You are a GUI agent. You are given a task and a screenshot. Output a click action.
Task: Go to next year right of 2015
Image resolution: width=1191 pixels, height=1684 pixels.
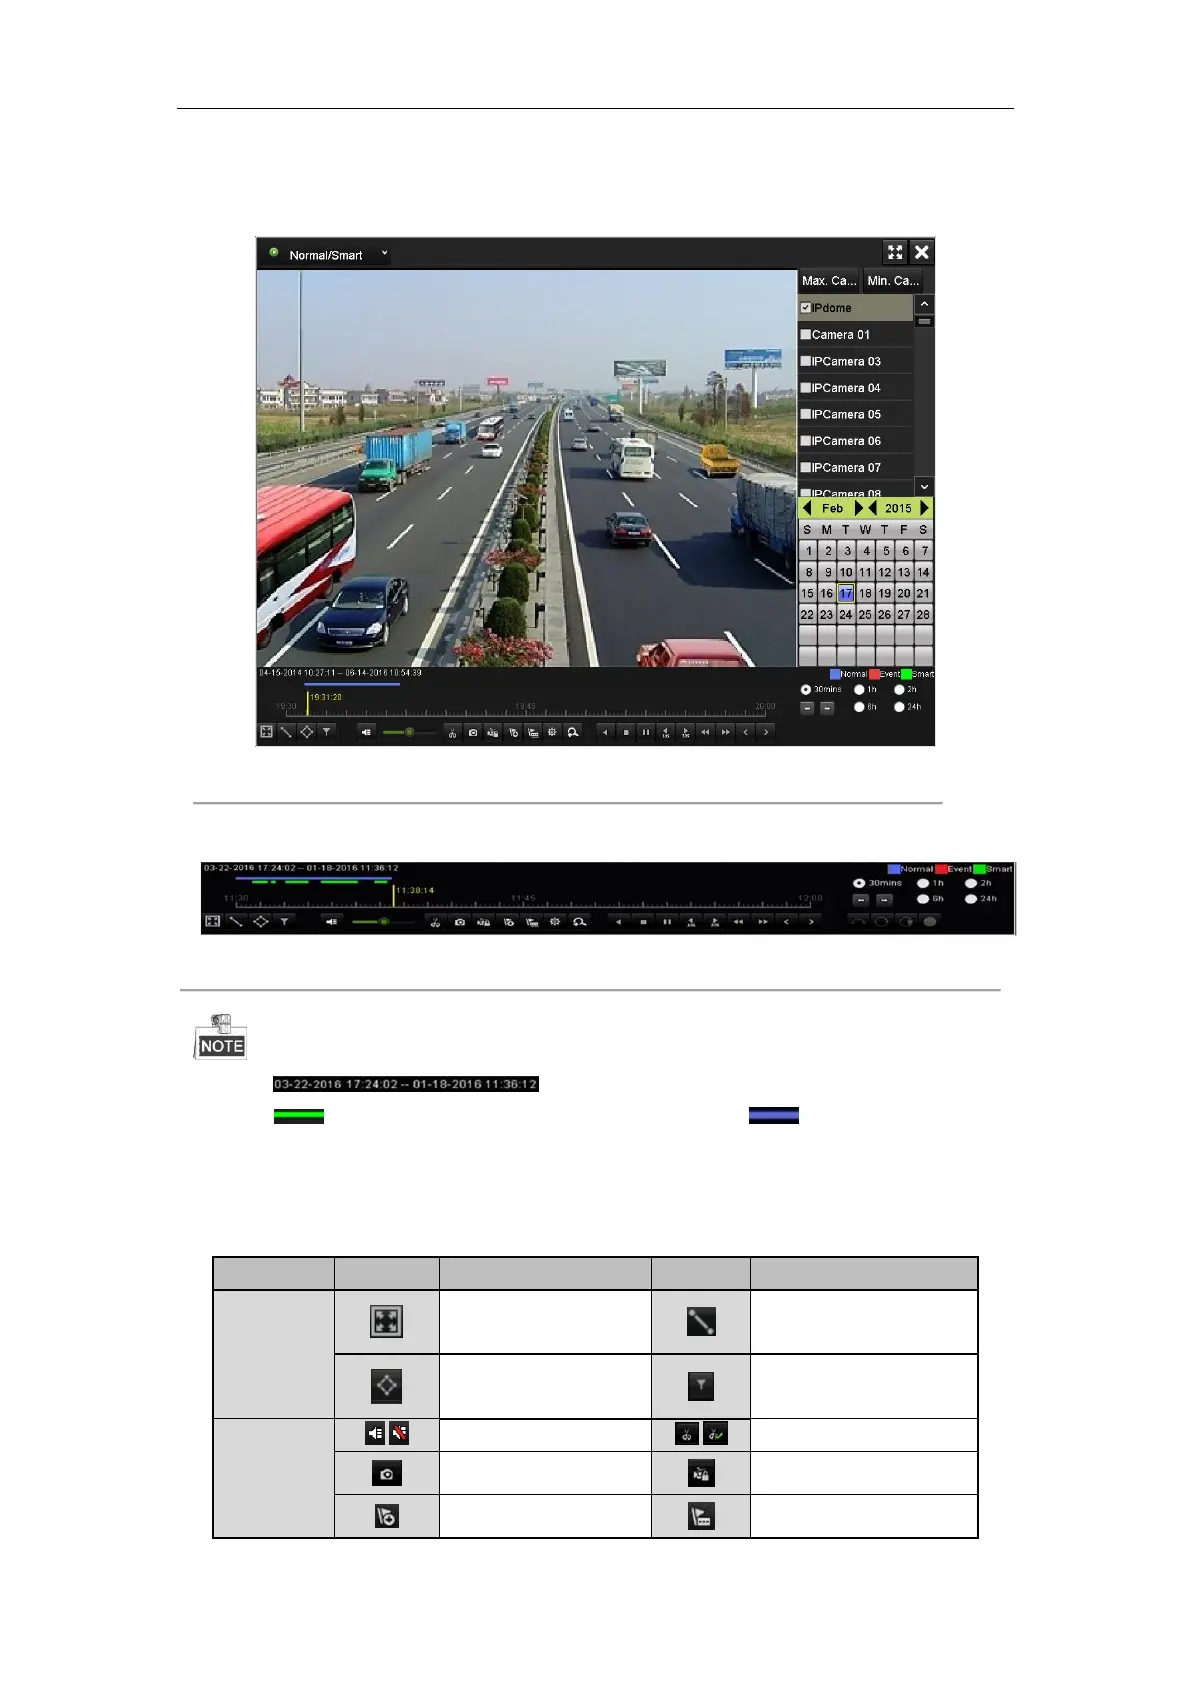(x=925, y=508)
